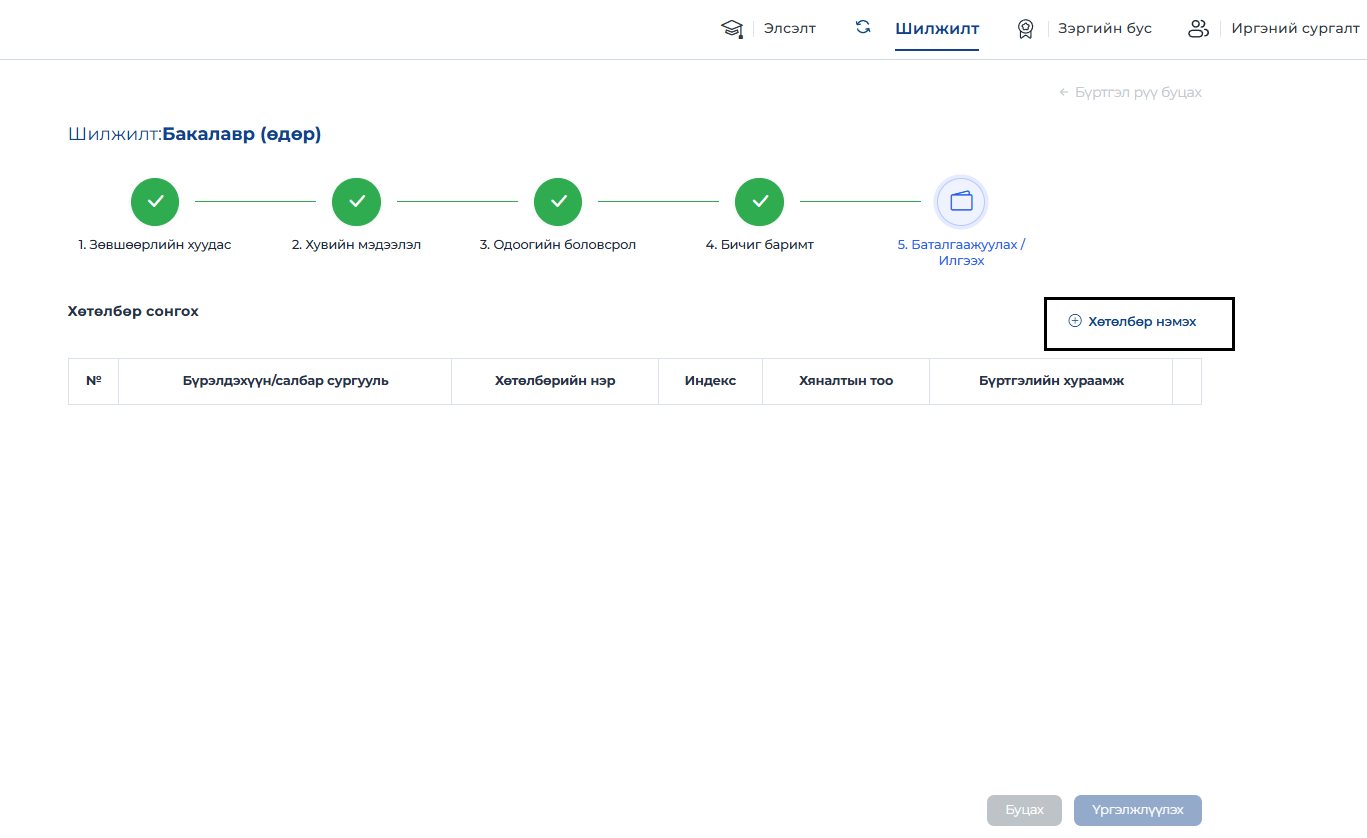Click the Хяналтын тоо column header
Screen dimensions: 1367x838
pyautogui.click(x=846, y=381)
